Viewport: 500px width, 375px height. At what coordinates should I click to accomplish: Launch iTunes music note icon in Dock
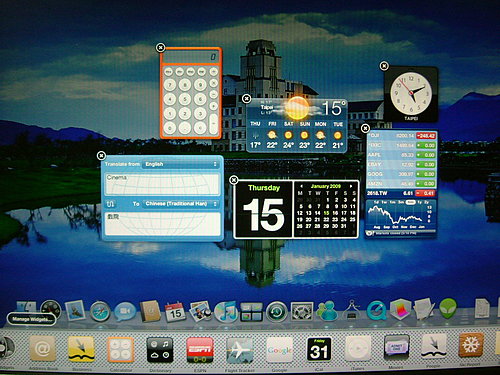click(226, 312)
